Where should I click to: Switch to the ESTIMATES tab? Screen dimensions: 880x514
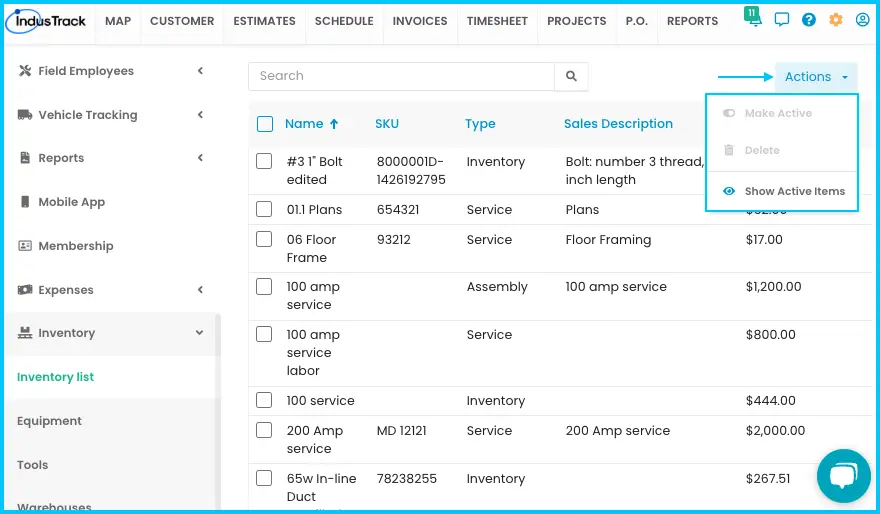click(x=264, y=21)
